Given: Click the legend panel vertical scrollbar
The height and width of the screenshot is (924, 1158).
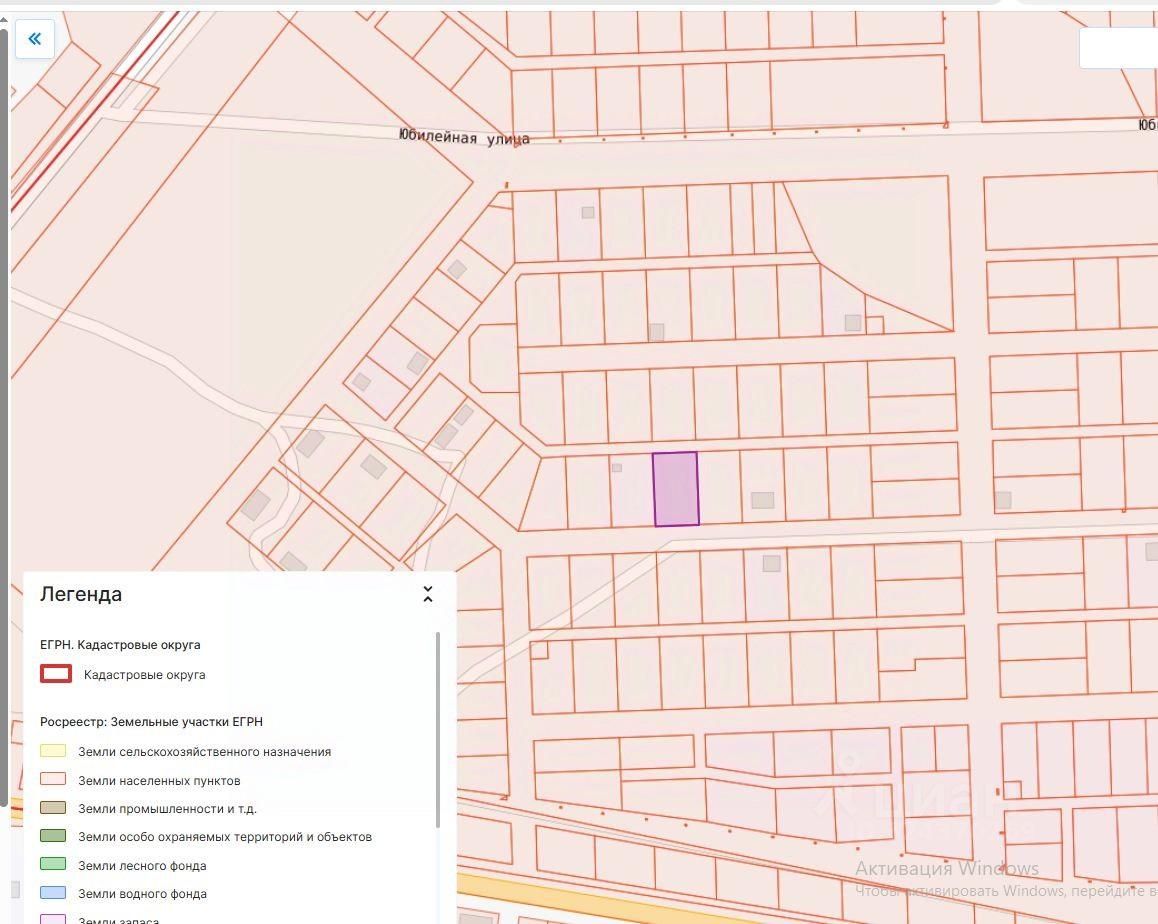Looking at the screenshot, I should (438, 730).
